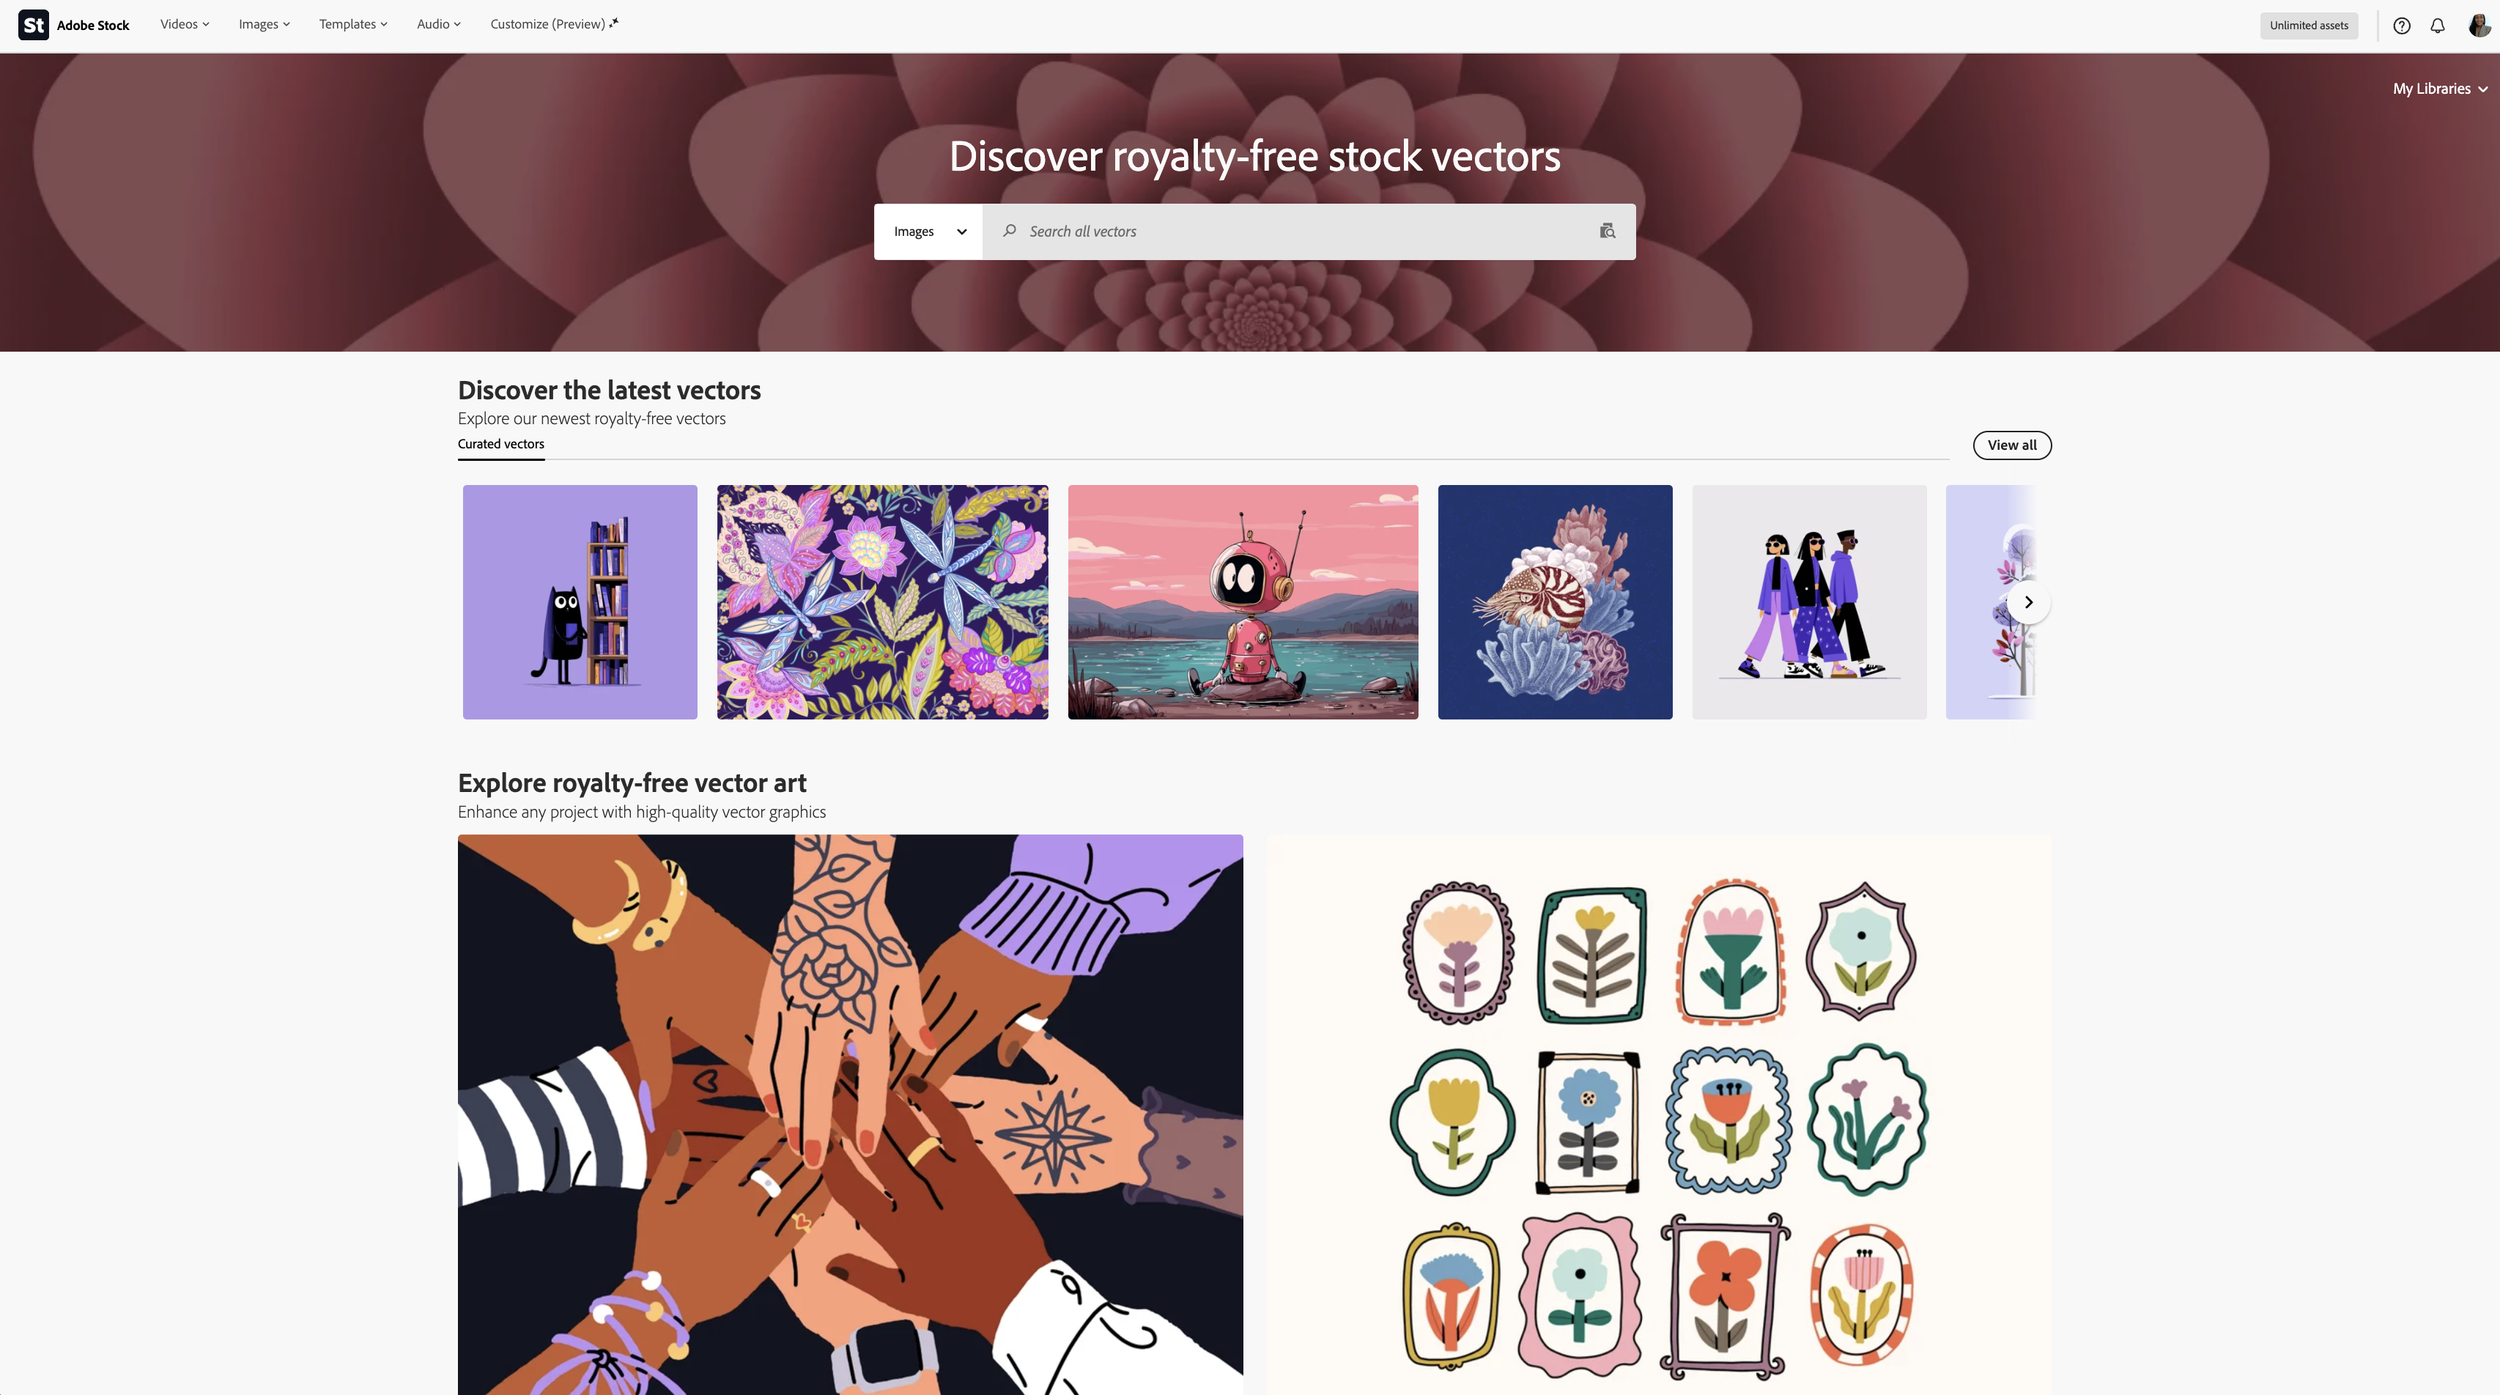Expand the My Libraries dropdown
This screenshot has width=2500, height=1395.
pos(2440,89)
